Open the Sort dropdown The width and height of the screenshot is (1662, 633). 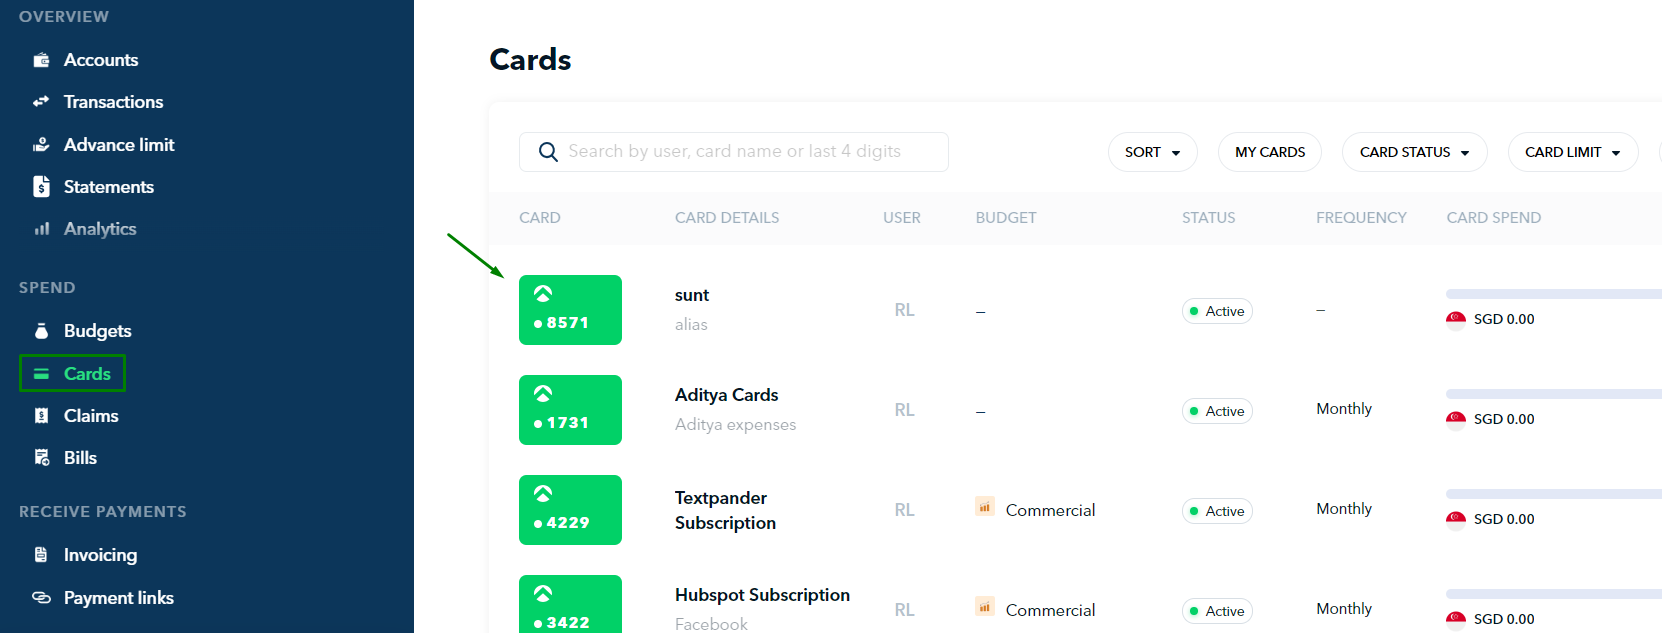pos(1152,152)
